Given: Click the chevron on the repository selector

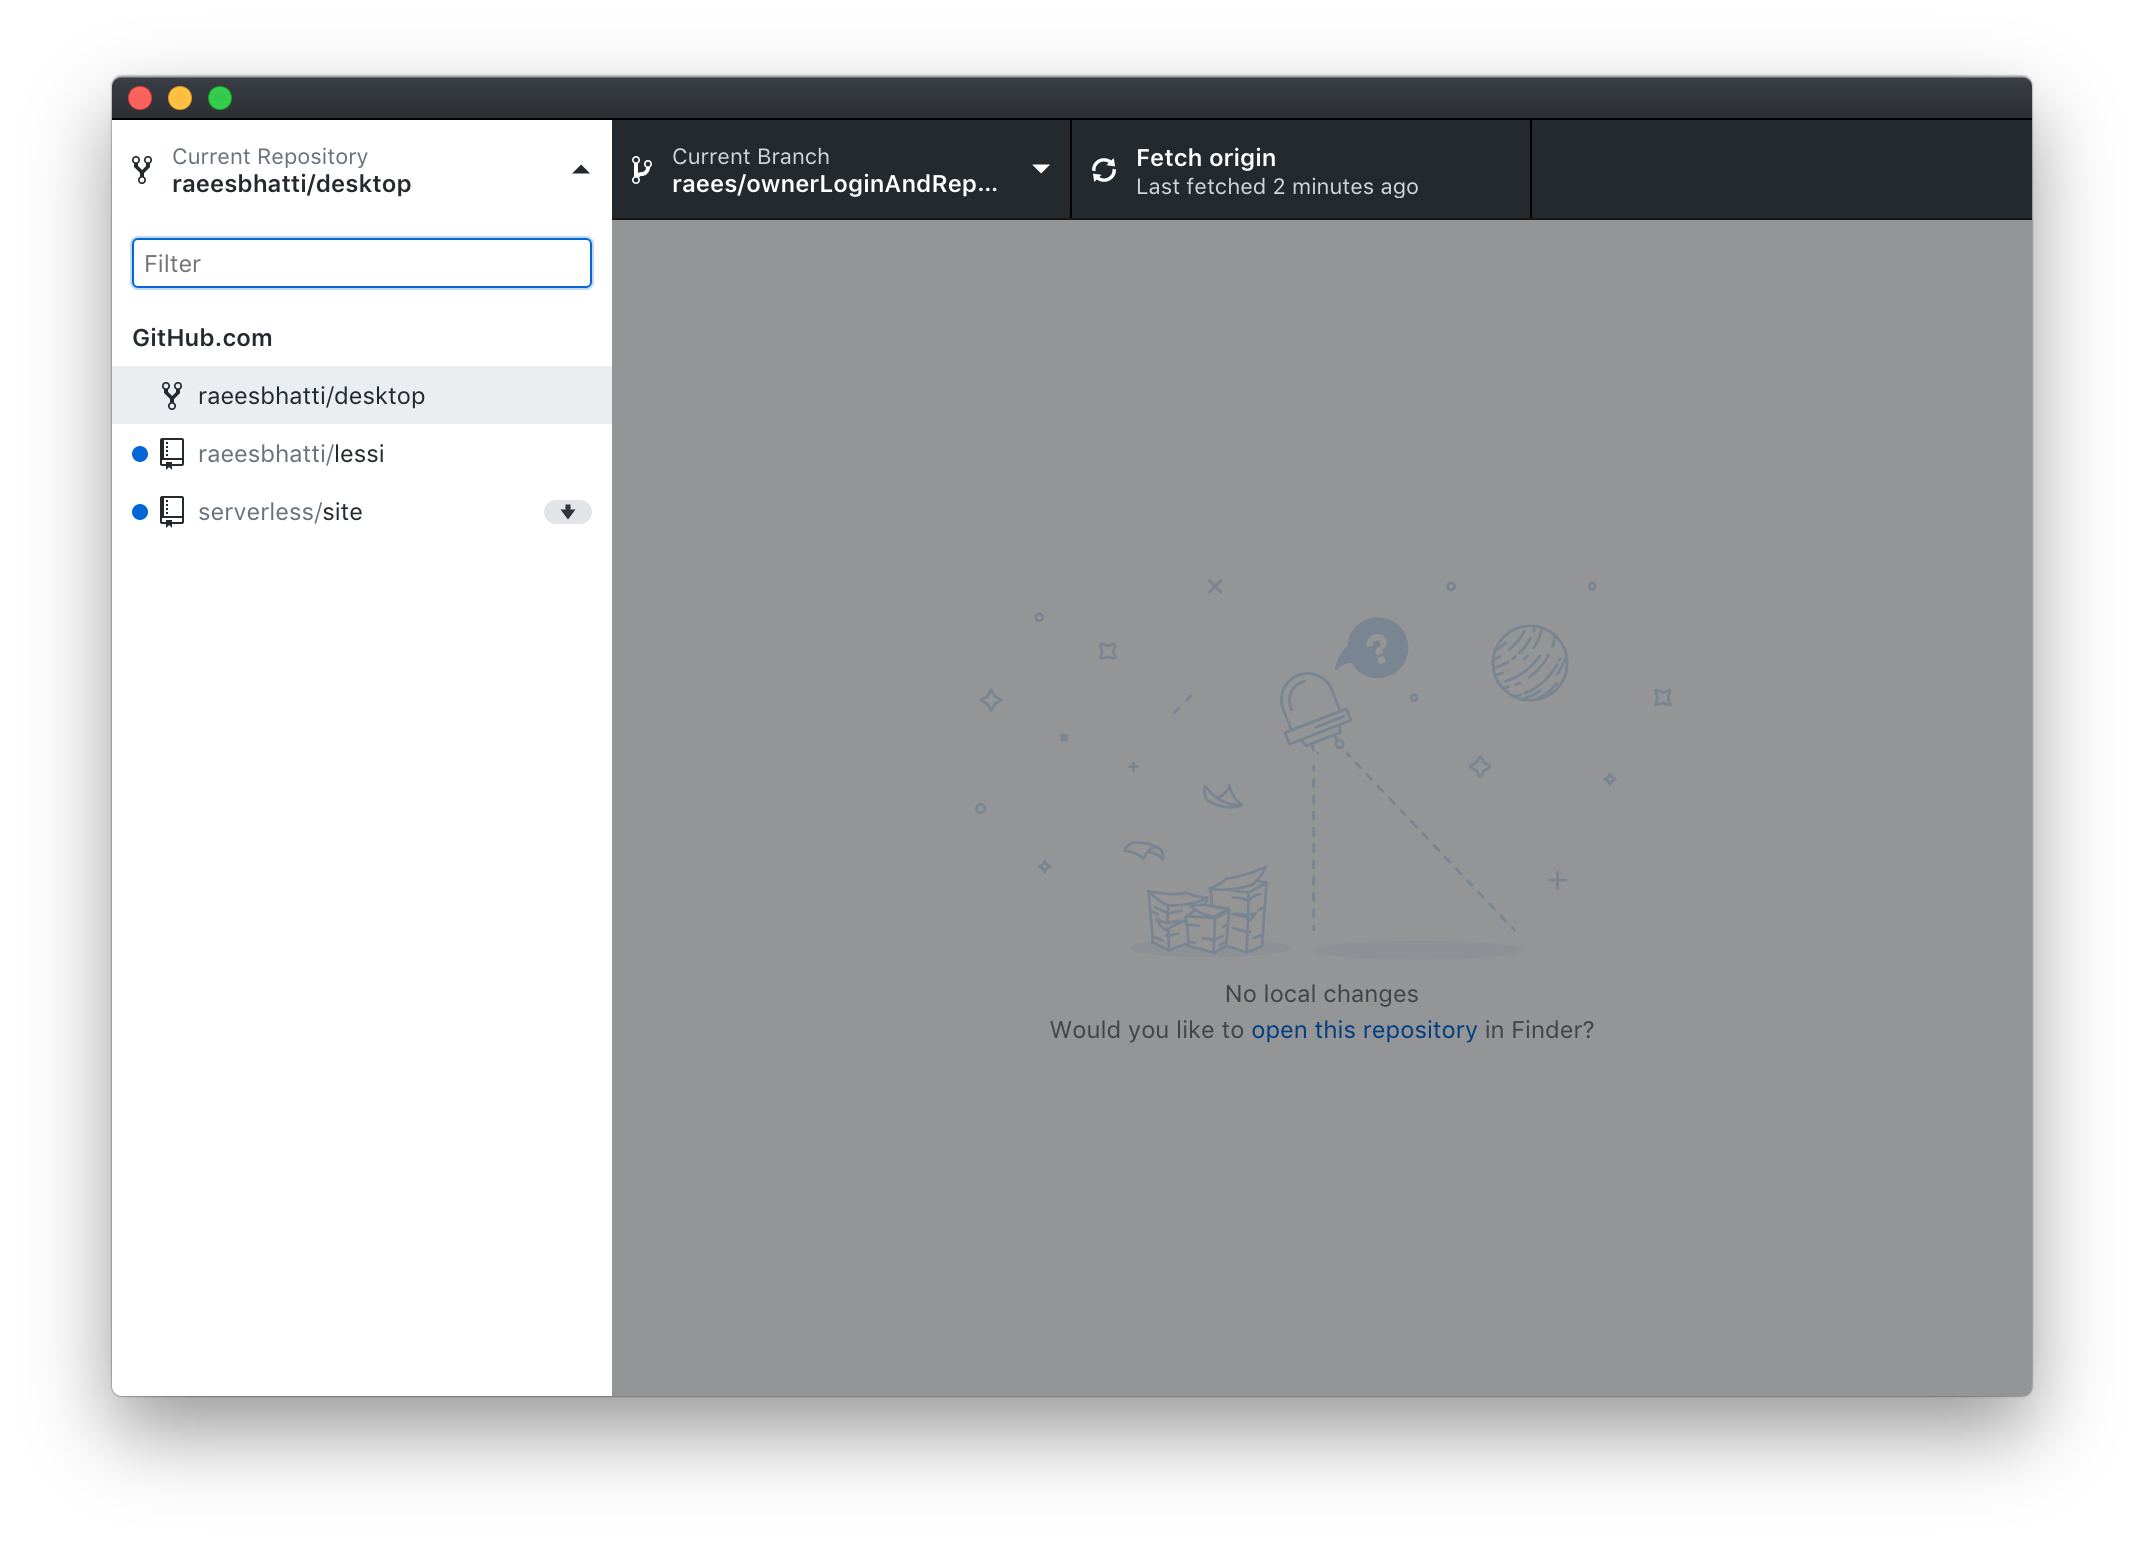Looking at the screenshot, I should click(x=580, y=169).
